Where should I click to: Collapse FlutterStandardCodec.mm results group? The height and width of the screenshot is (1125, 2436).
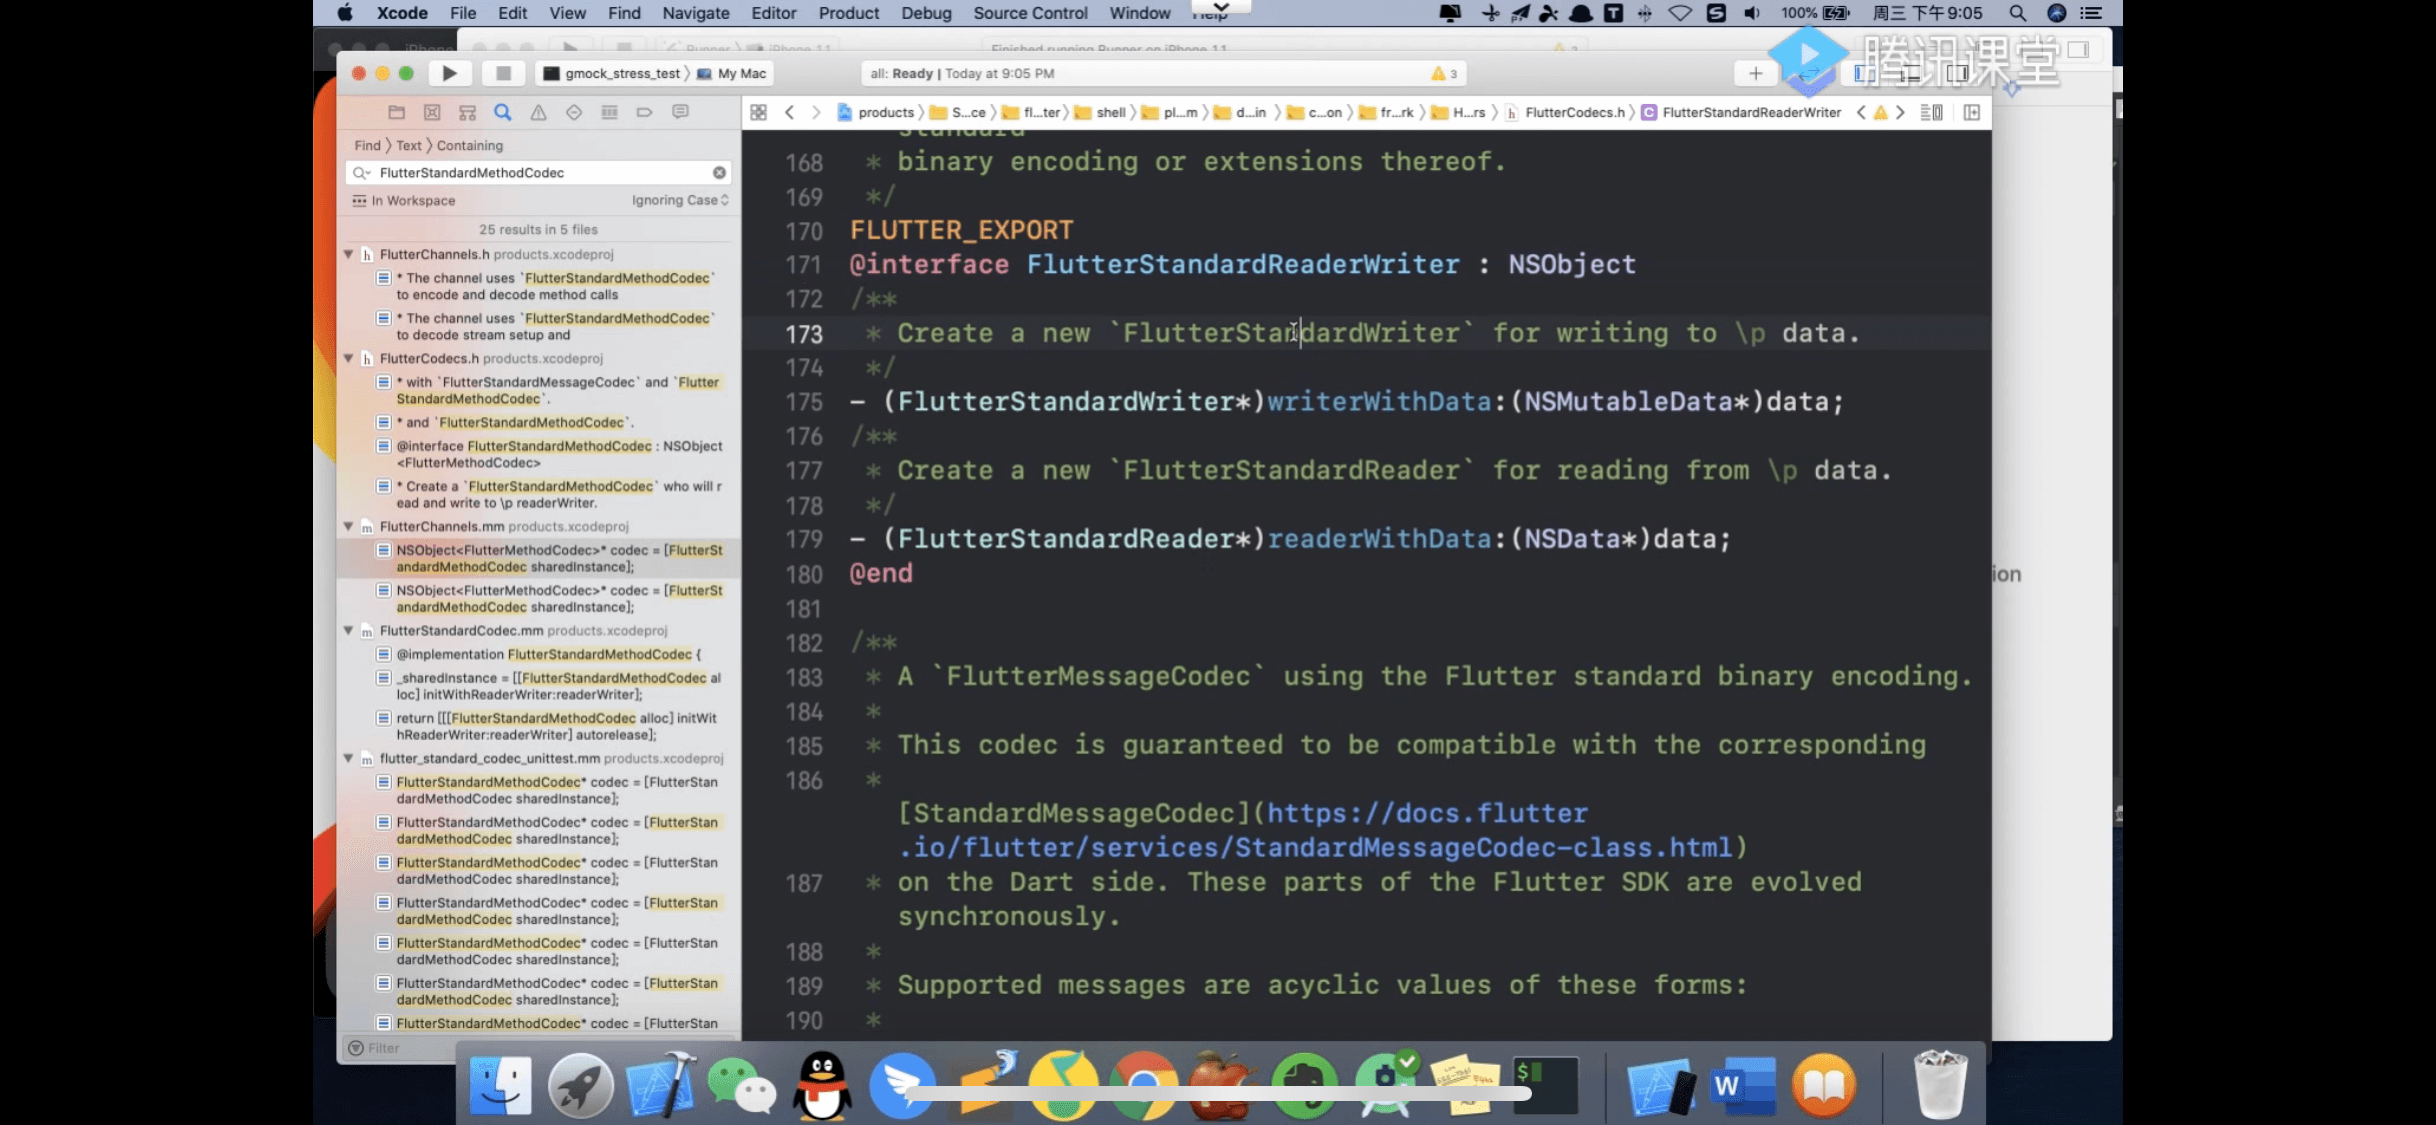[x=349, y=631]
